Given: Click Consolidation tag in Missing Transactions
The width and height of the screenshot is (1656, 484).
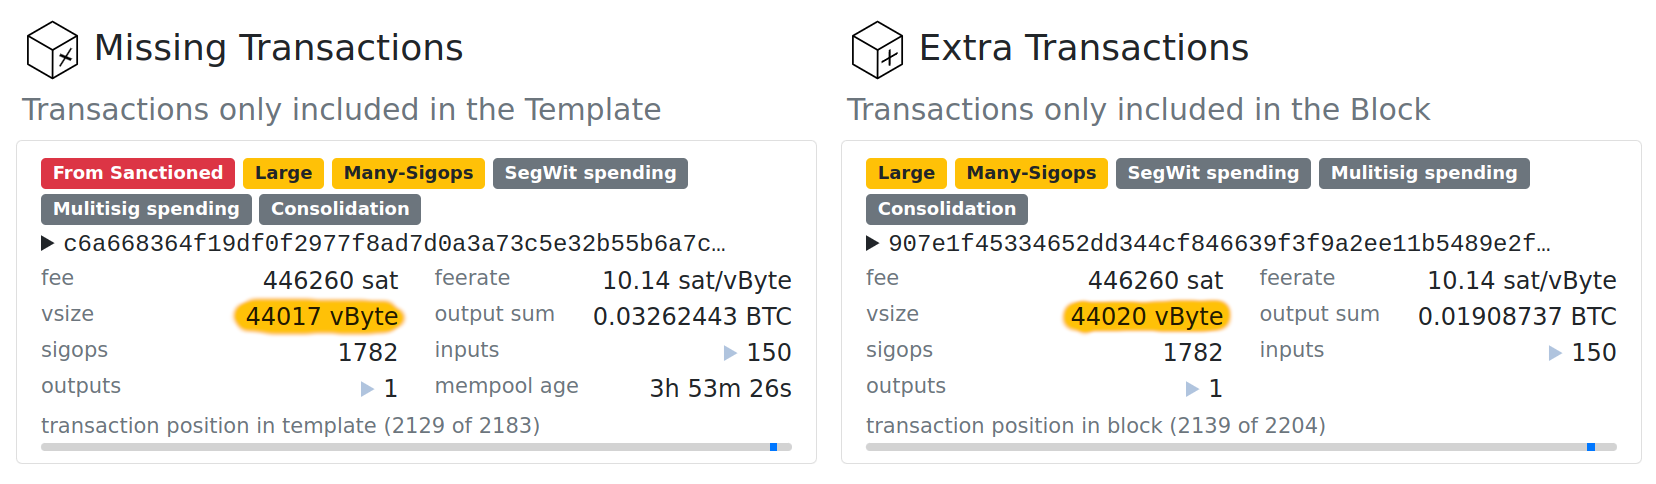Looking at the screenshot, I should coord(340,209).
